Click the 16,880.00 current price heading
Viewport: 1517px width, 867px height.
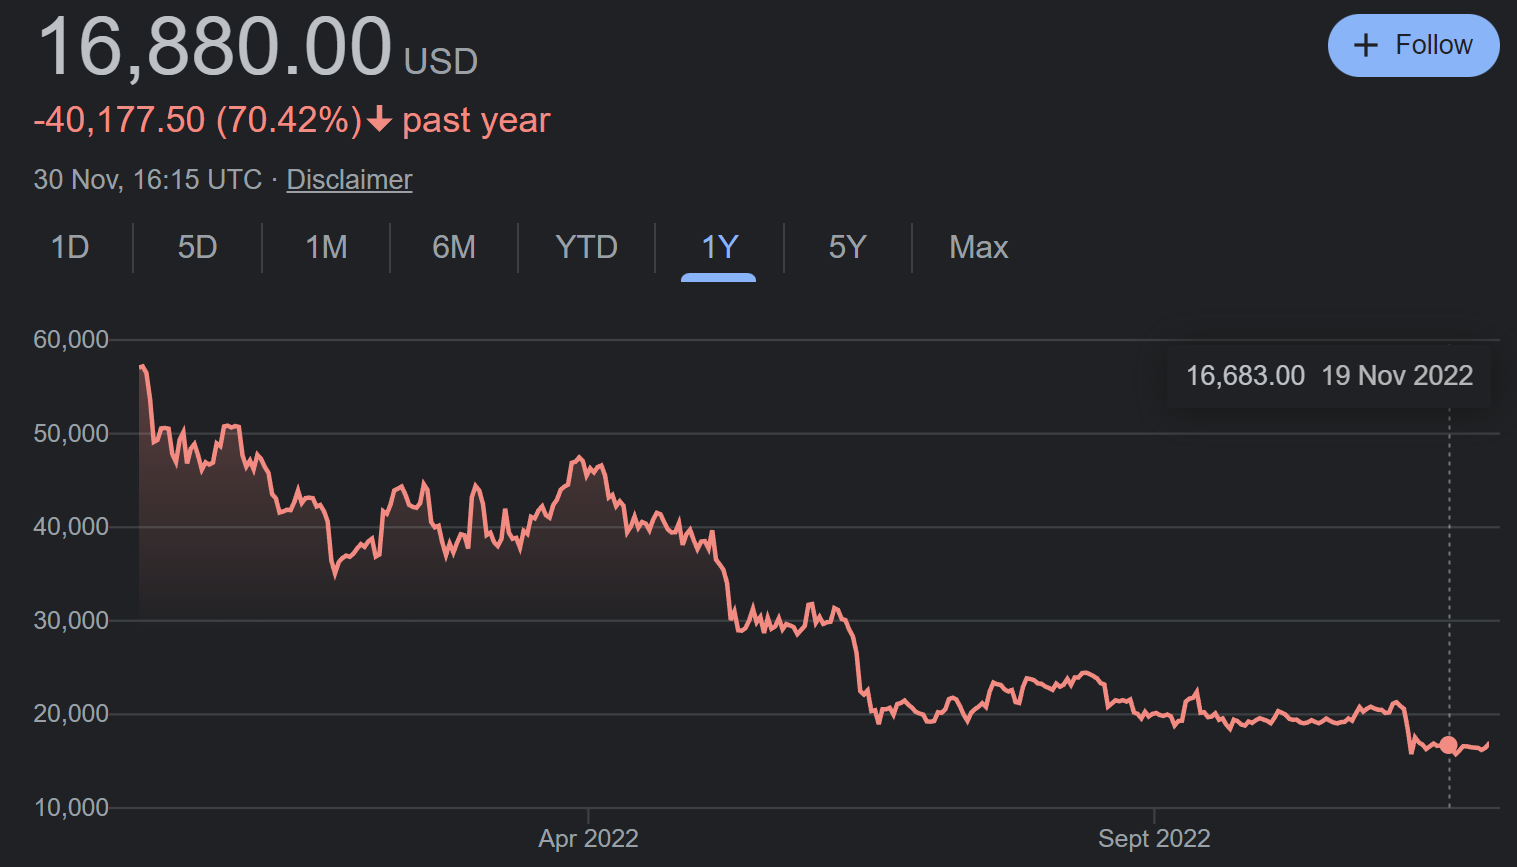(x=214, y=47)
